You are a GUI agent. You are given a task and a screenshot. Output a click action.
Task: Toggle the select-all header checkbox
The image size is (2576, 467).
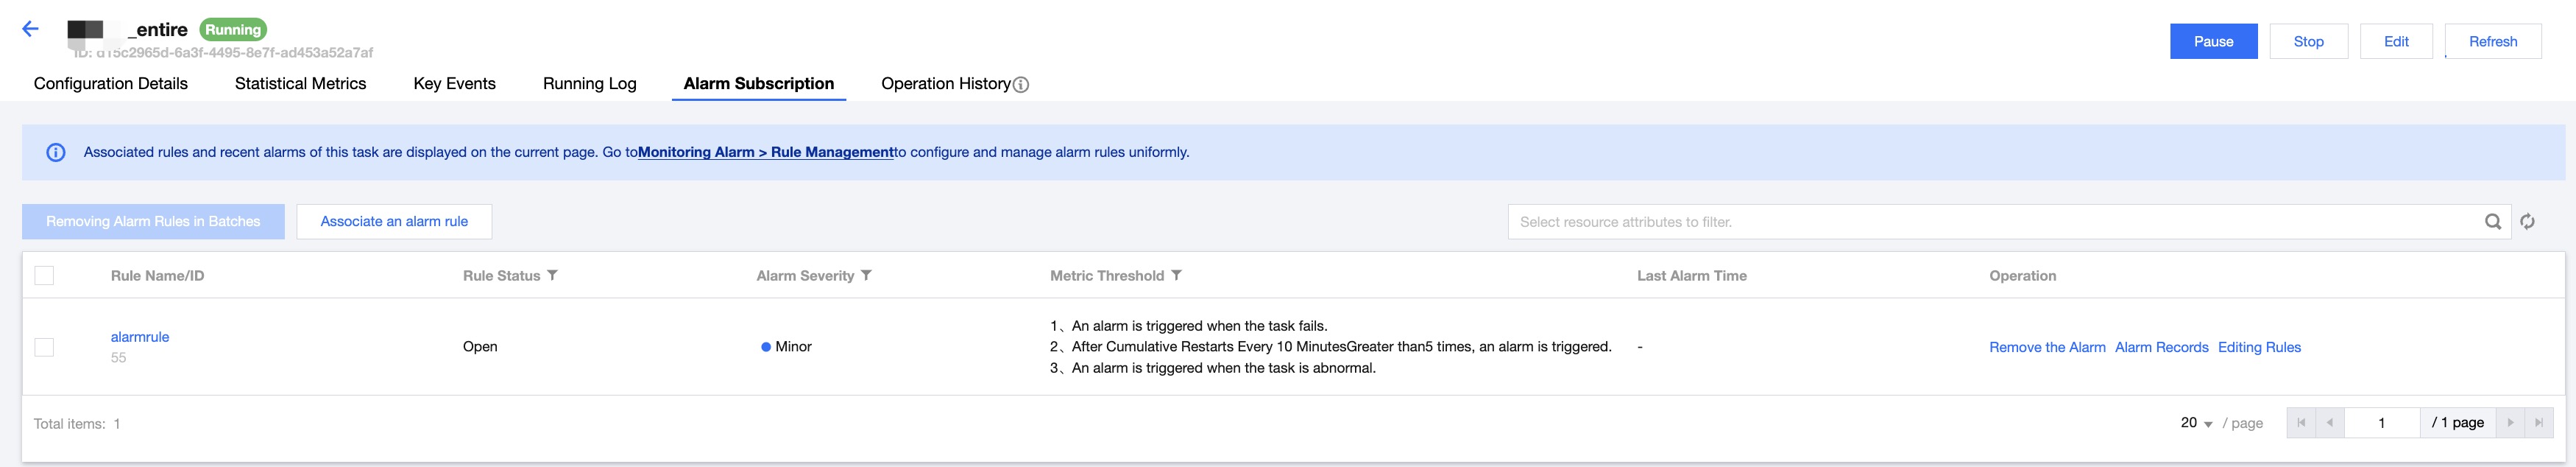44,275
